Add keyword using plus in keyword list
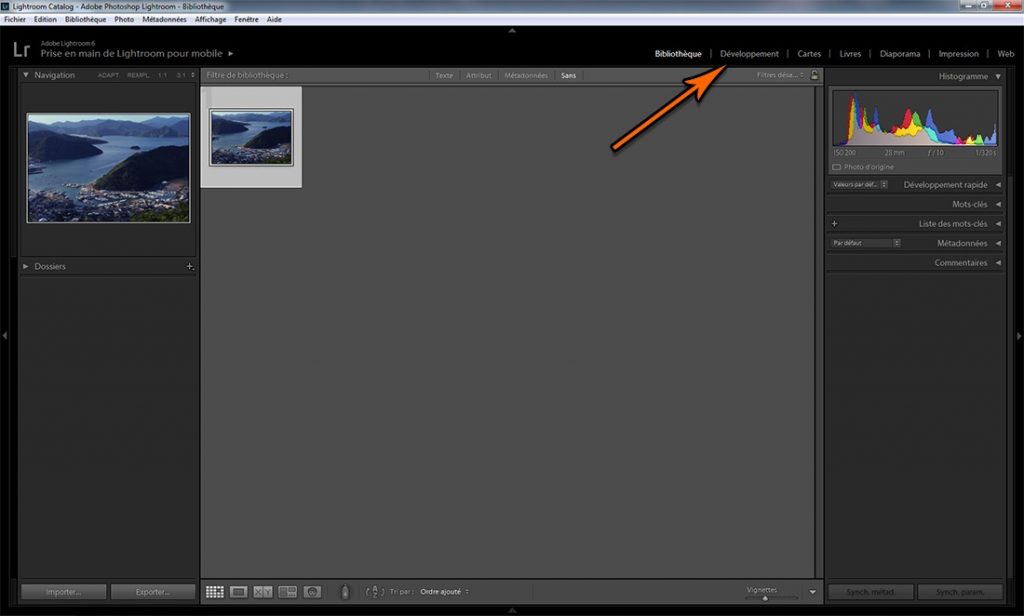 834,224
